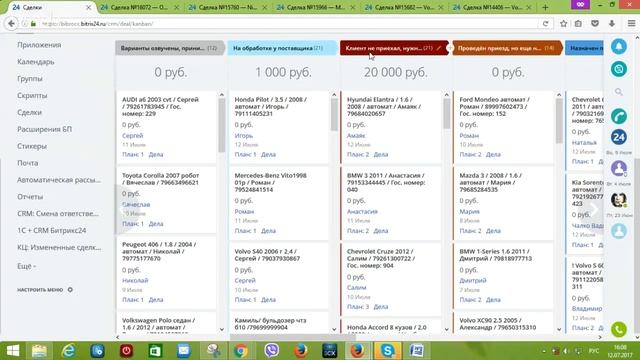Click the НАСТРОИТЬ МЕНЮ link

[x=40, y=289]
